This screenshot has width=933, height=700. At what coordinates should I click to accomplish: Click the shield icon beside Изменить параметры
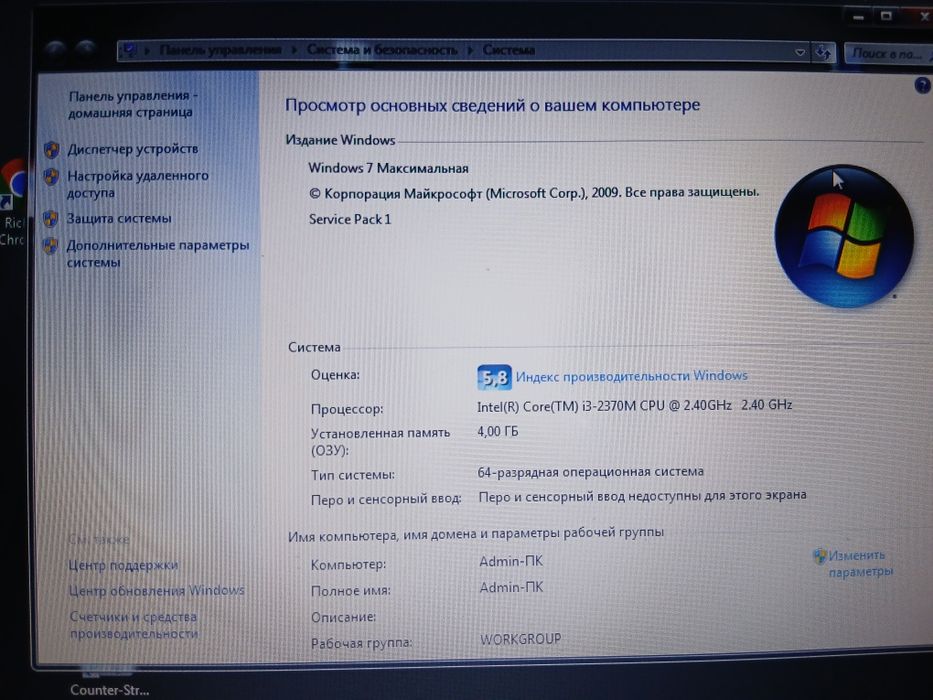coord(820,556)
